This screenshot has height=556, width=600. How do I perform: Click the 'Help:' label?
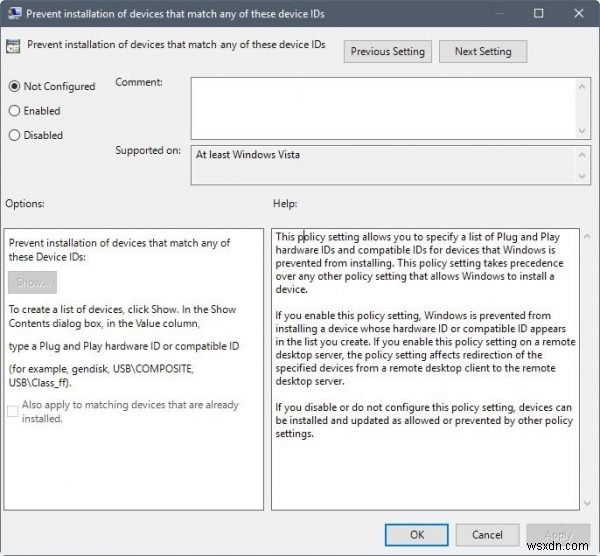(x=285, y=204)
